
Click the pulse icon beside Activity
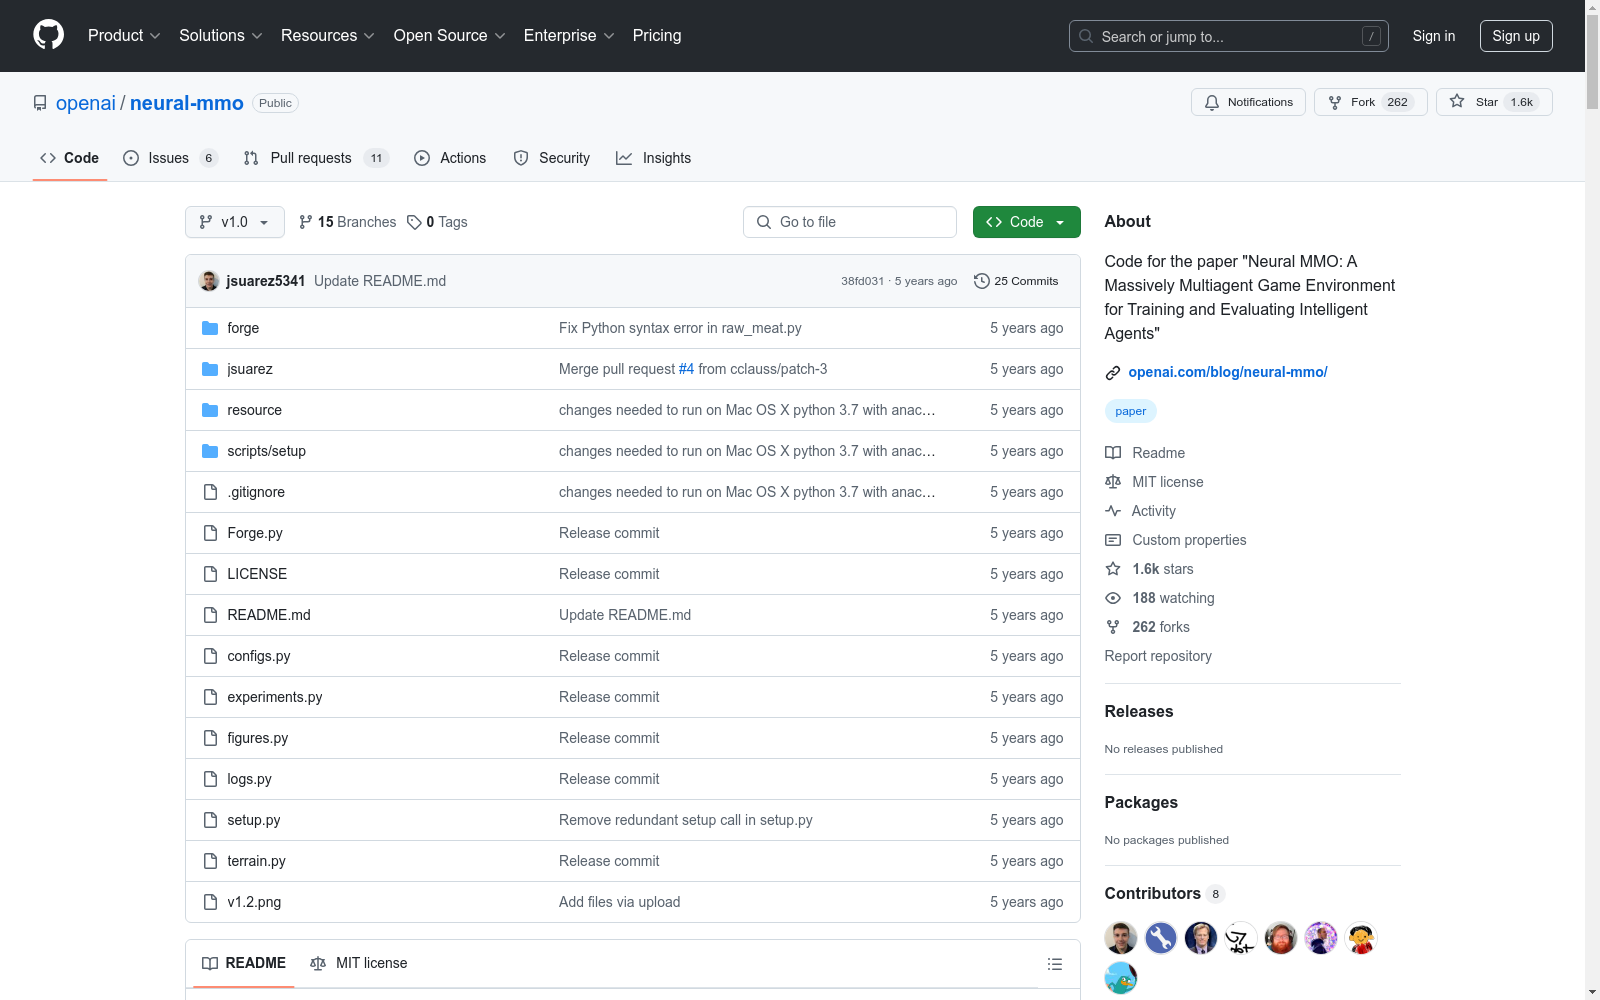click(x=1113, y=511)
